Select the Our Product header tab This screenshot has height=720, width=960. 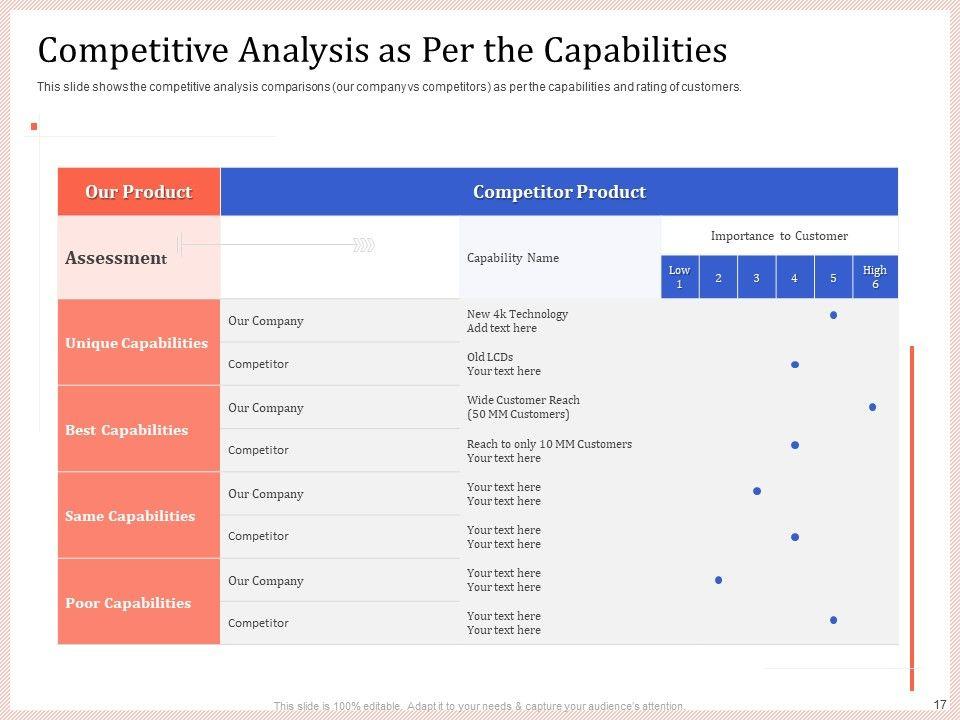coord(138,192)
